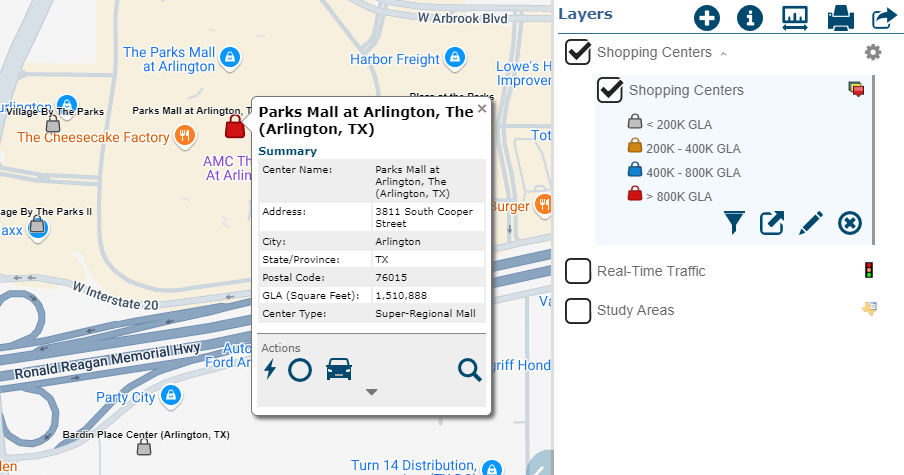Click the drive time car icon
Viewport: 904px width, 475px height.
tap(339, 369)
